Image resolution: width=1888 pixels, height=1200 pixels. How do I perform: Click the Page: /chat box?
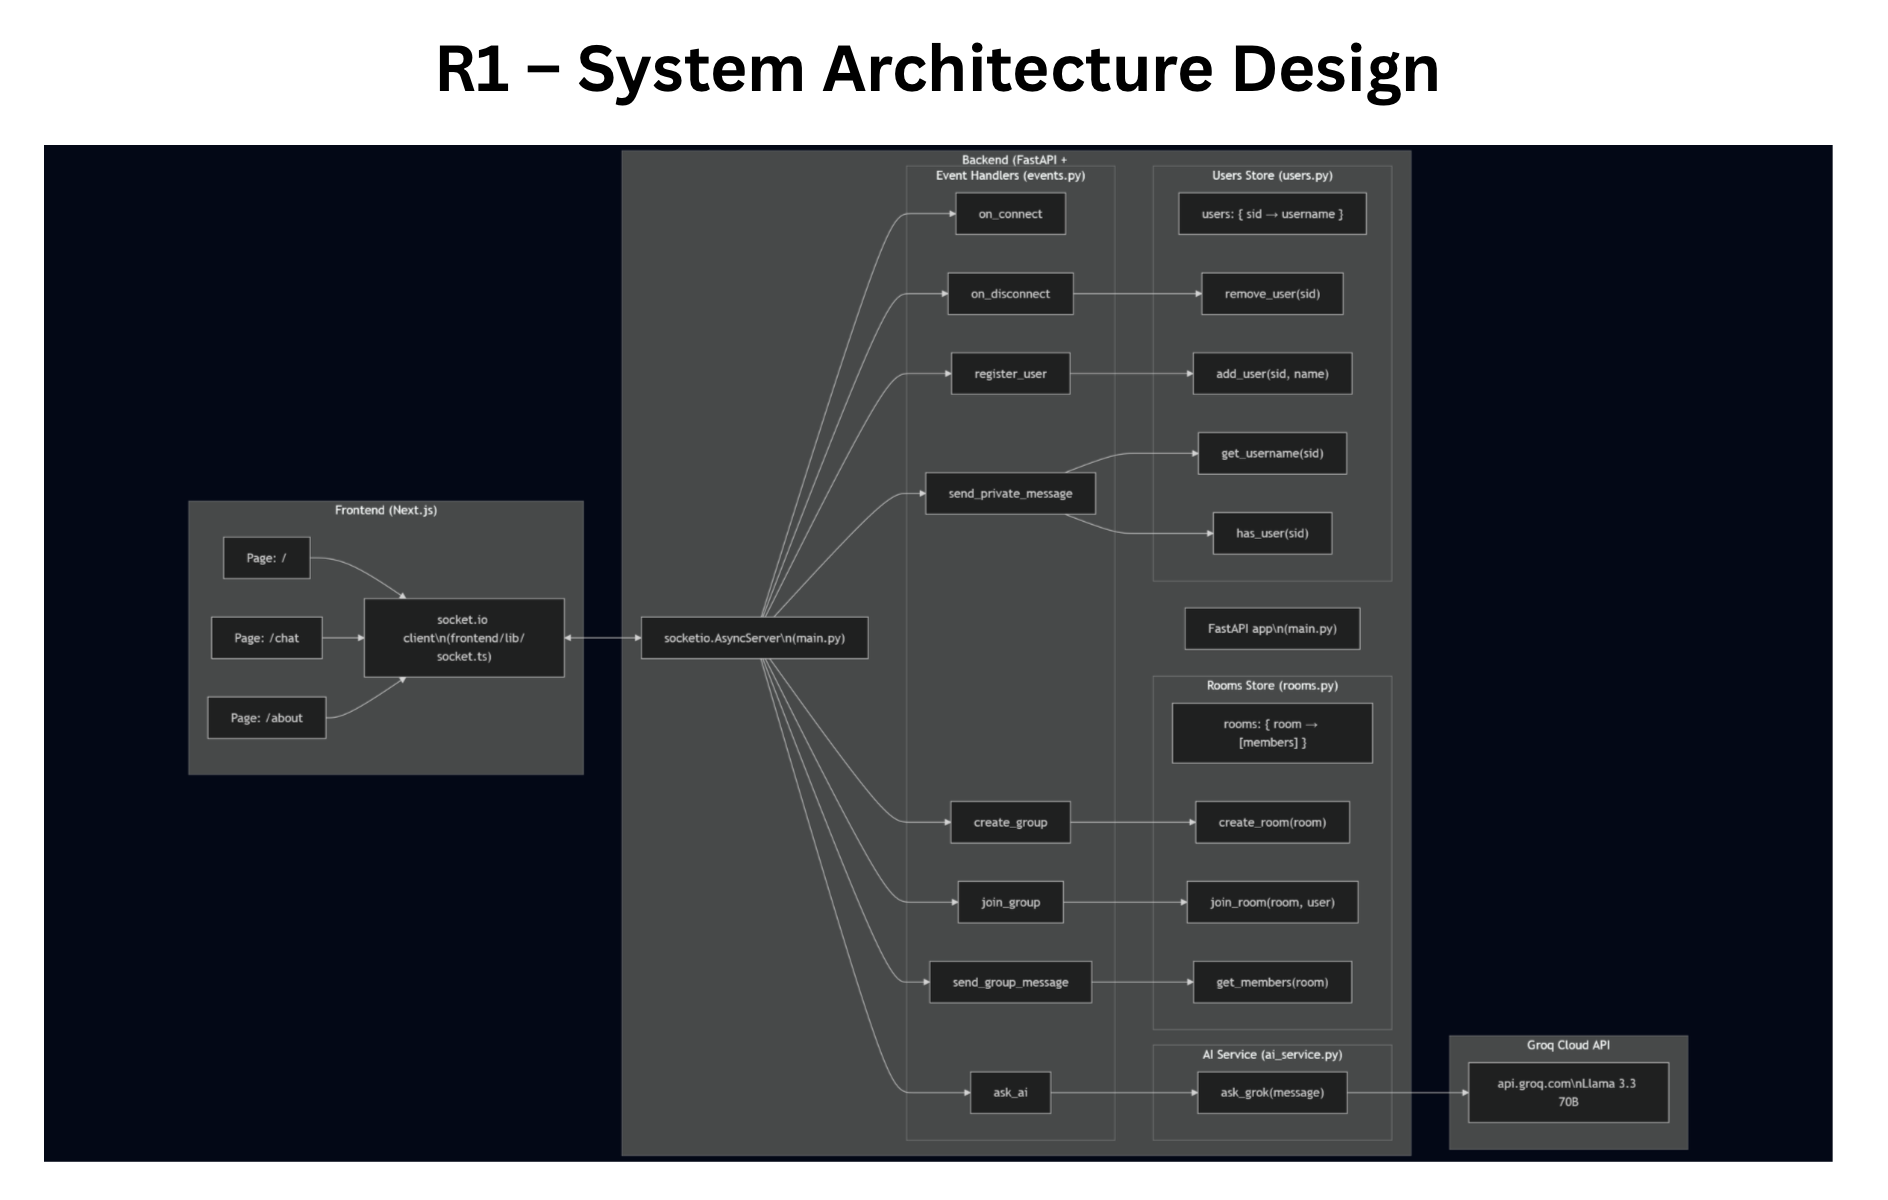[x=266, y=638]
